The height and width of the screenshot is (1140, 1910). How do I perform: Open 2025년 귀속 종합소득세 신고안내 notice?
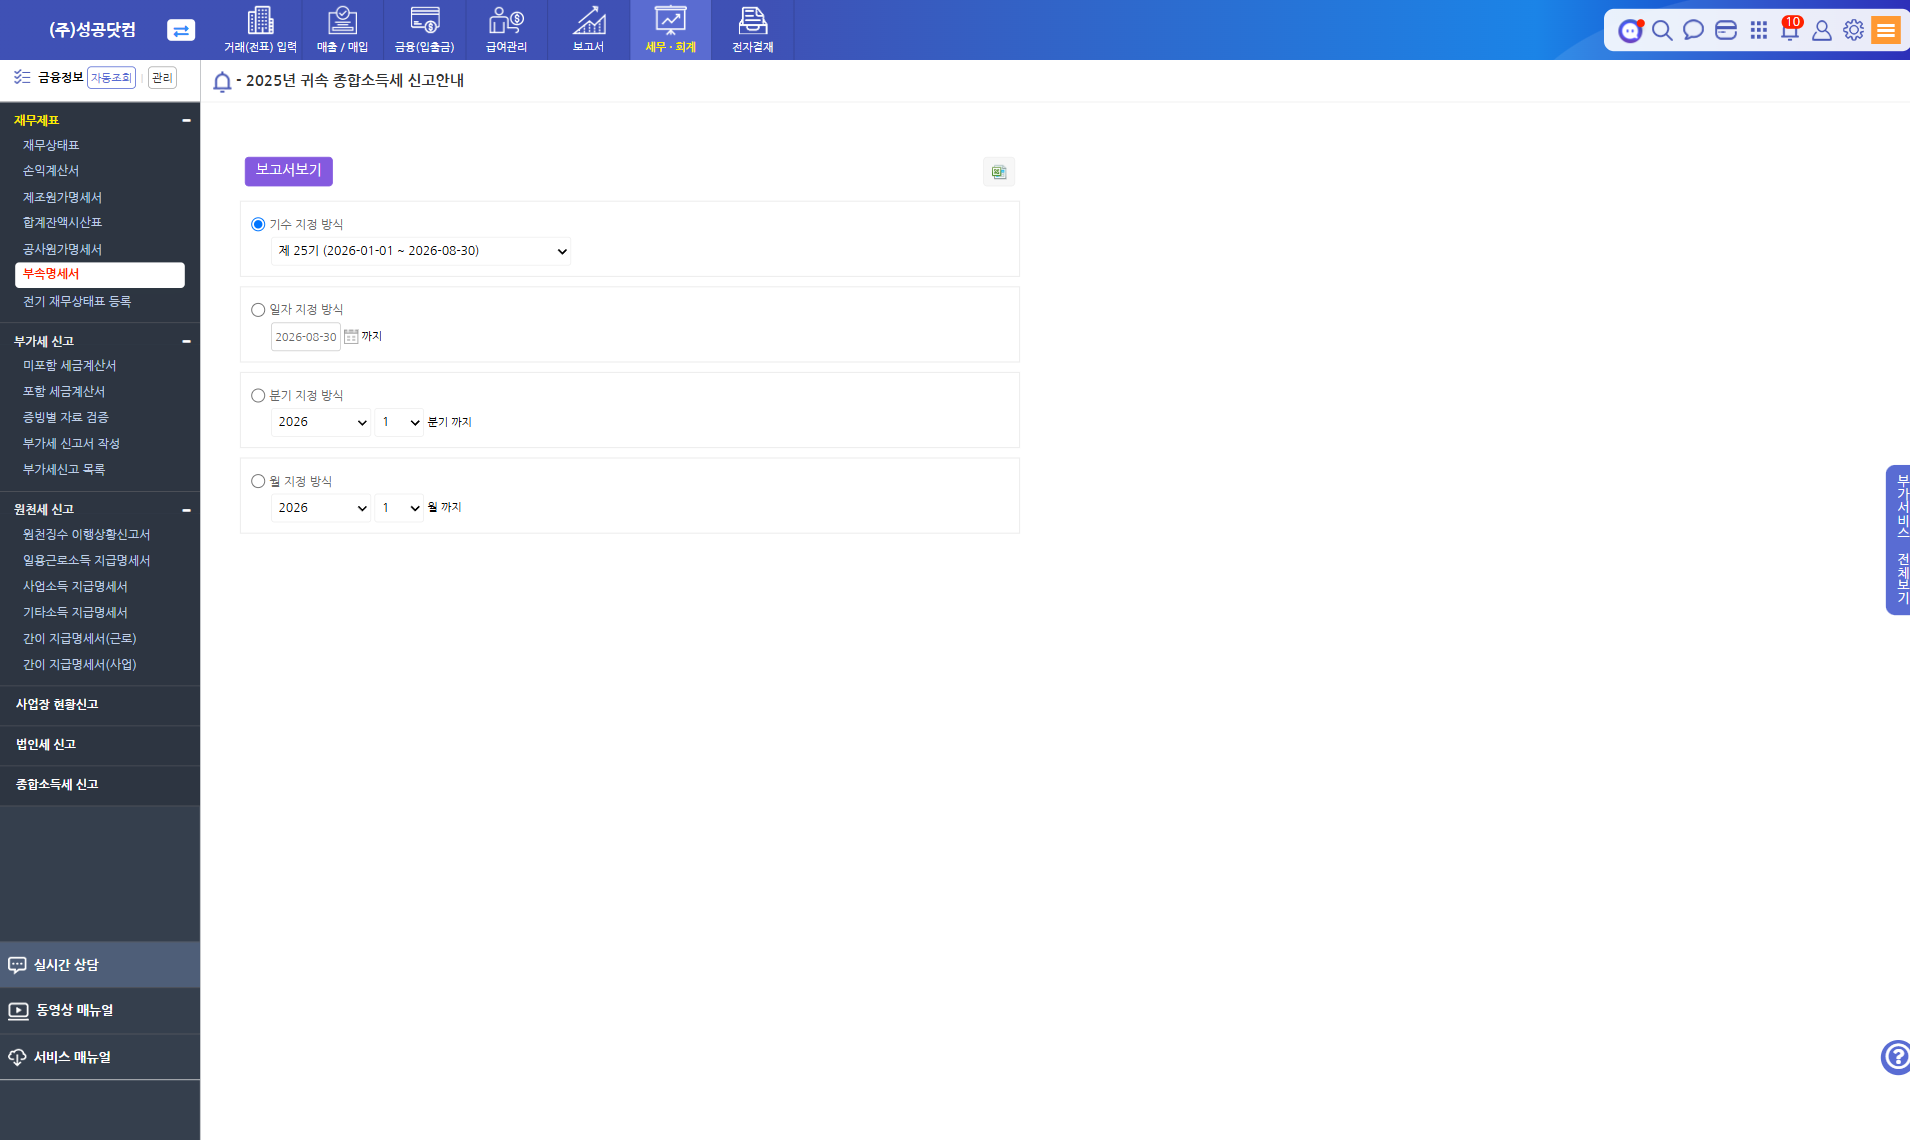355,81
